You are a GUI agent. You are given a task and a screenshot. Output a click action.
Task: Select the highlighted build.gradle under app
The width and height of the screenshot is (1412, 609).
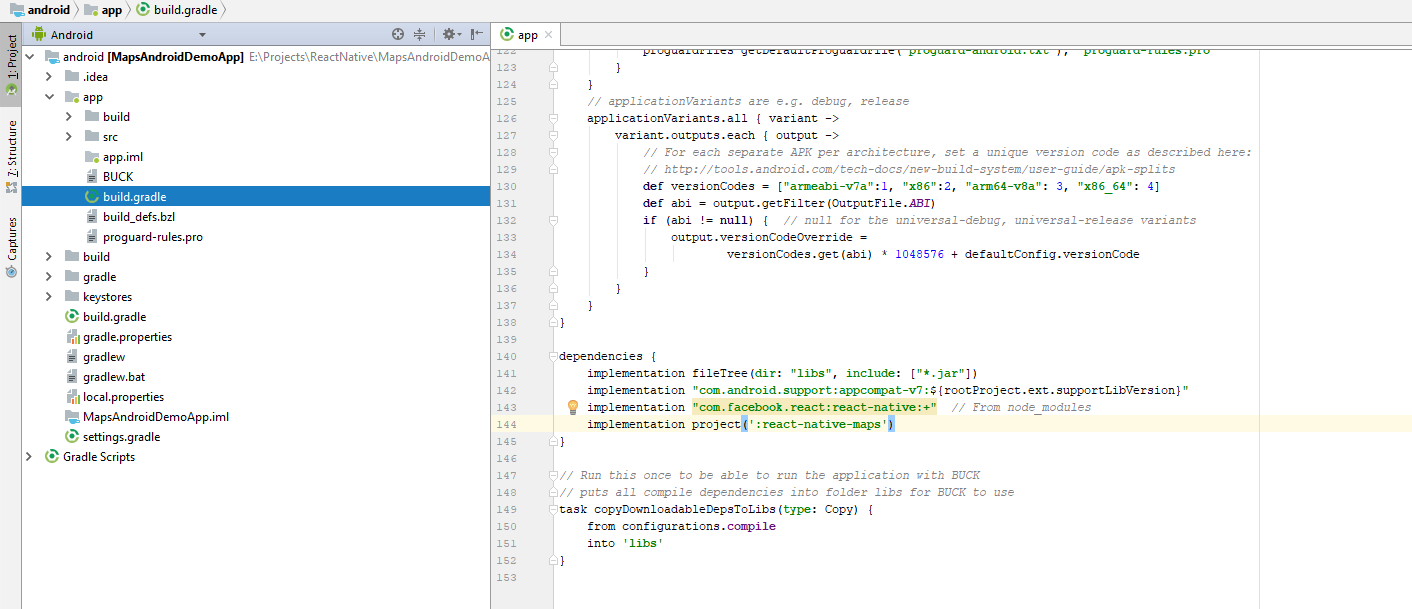(134, 197)
